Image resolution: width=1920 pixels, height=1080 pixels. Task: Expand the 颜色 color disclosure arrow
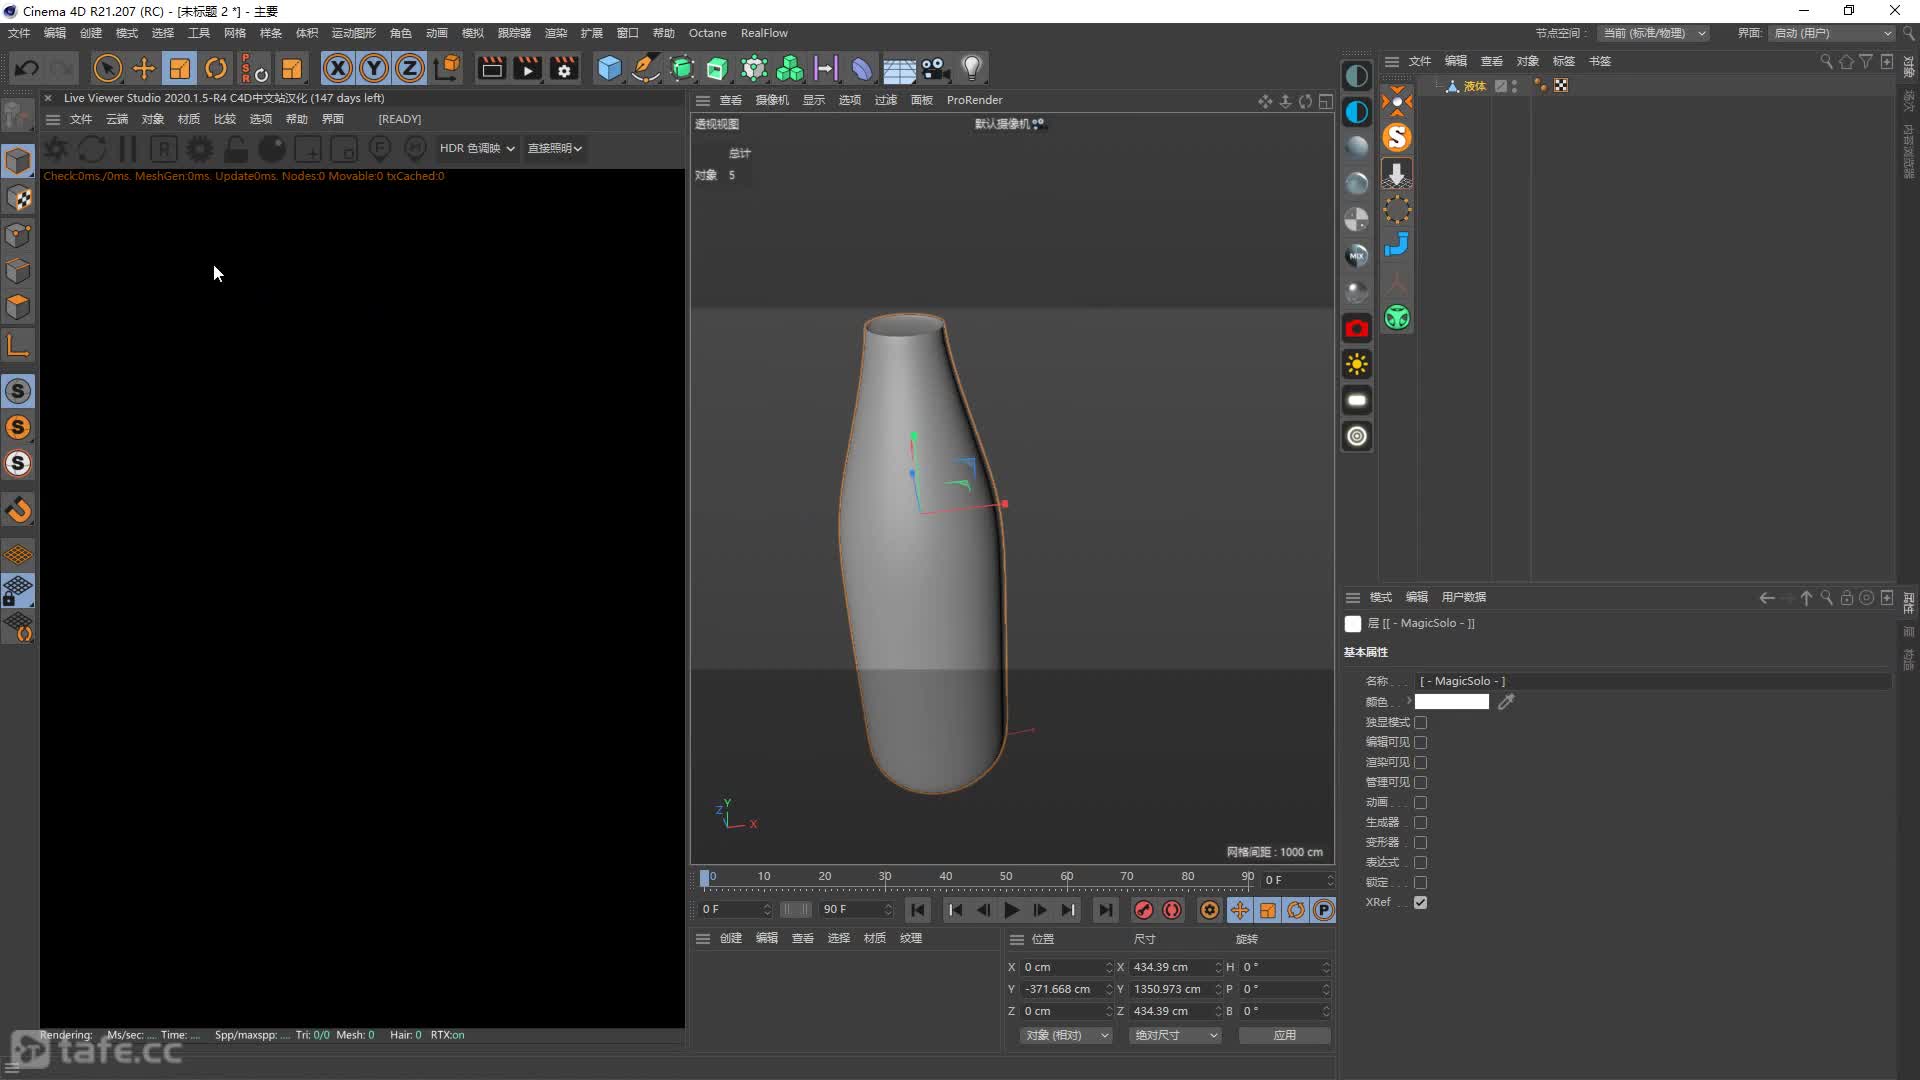pos(1409,701)
